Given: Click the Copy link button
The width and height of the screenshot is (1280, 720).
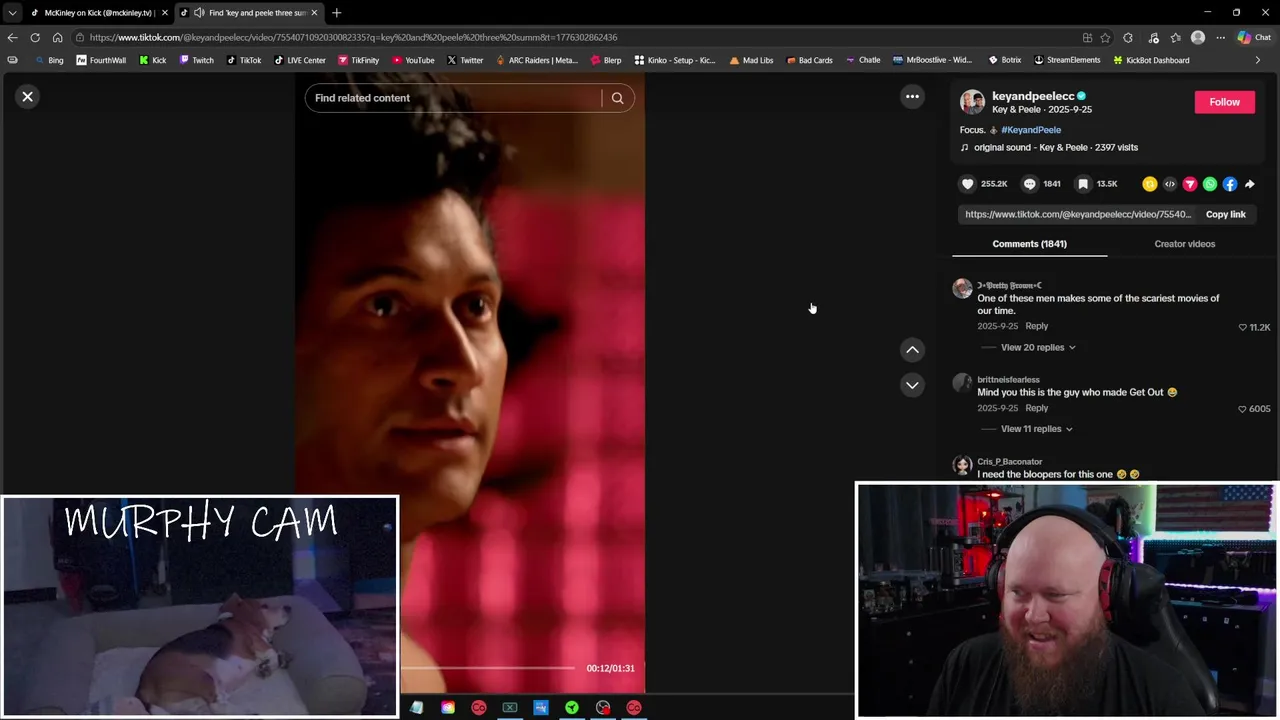Looking at the screenshot, I should 1225,214.
